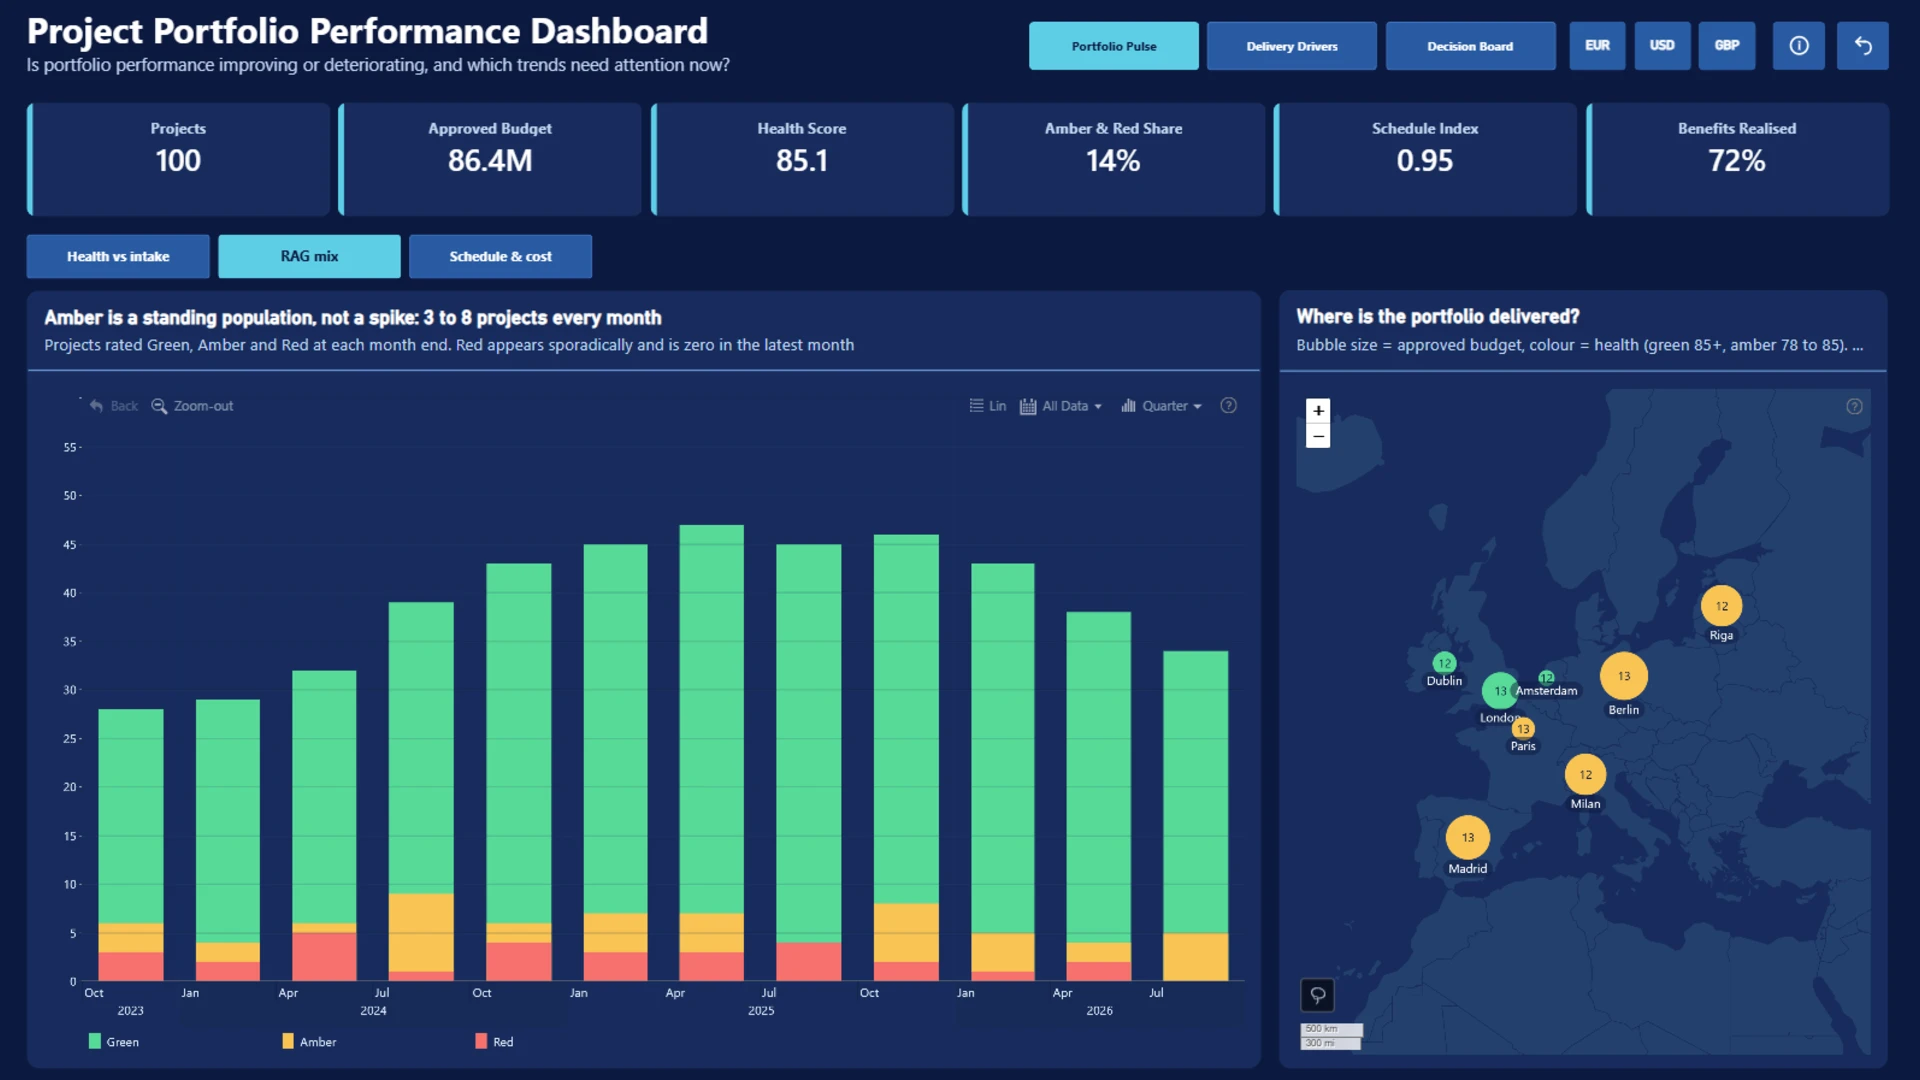Screen dimensions: 1920x1080
Task: Click the Milan bubble on map
Action: tap(1585, 775)
